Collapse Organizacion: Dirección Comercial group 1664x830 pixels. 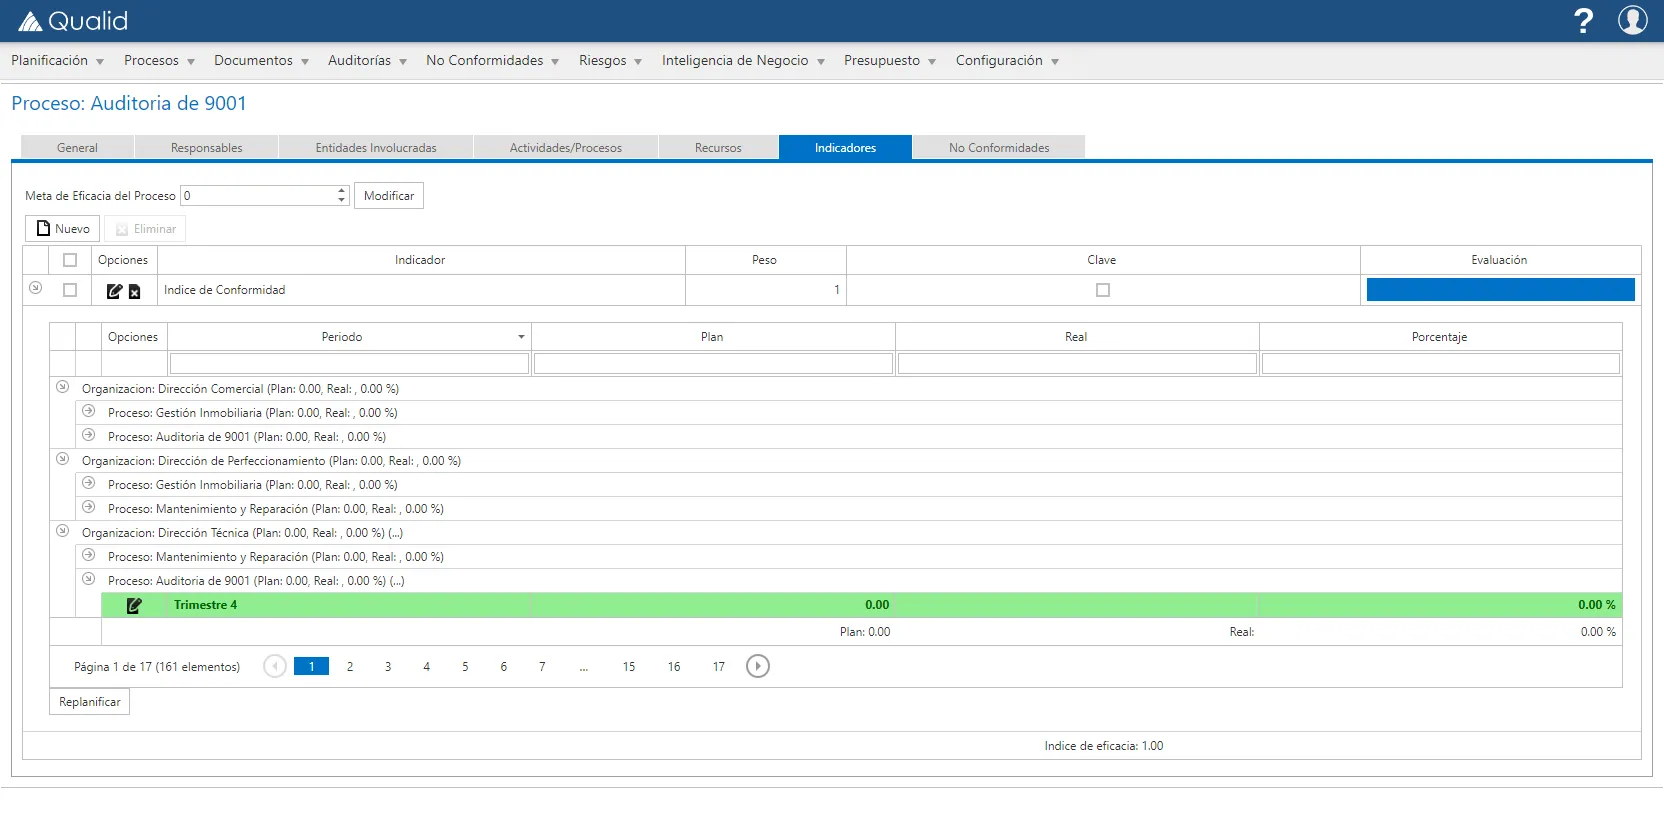click(63, 387)
